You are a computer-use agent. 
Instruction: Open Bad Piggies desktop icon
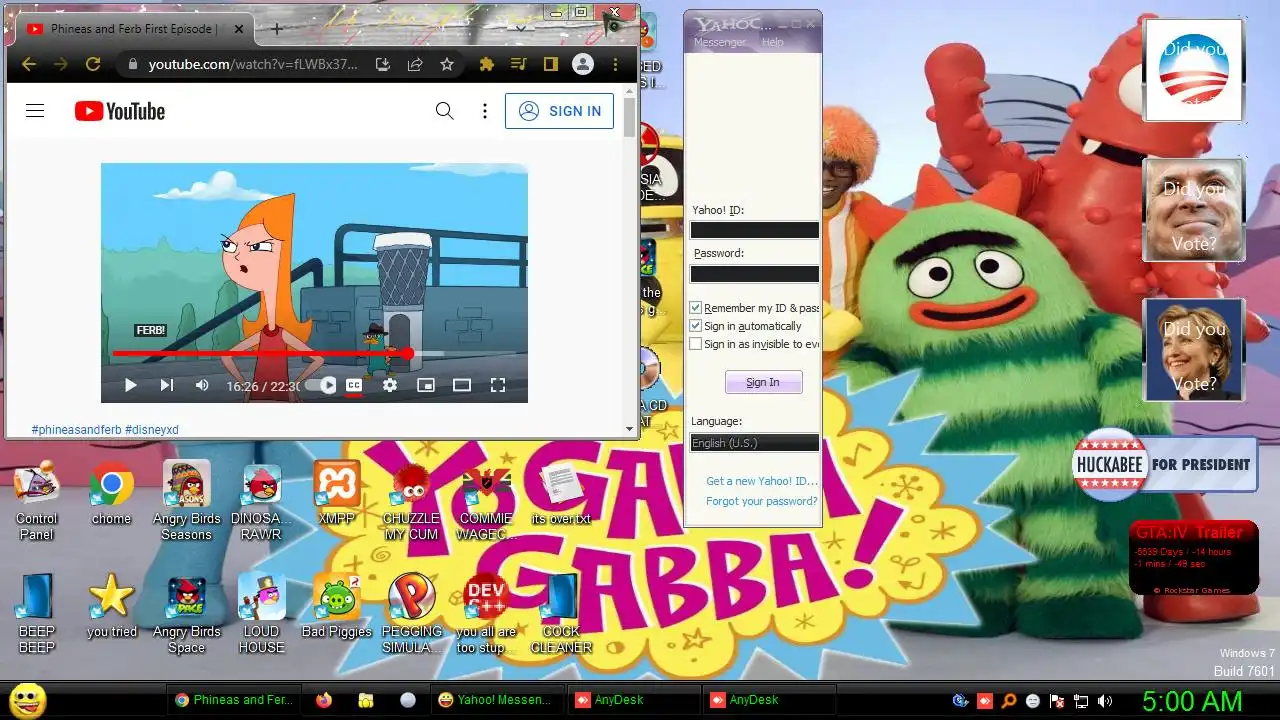click(337, 606)
